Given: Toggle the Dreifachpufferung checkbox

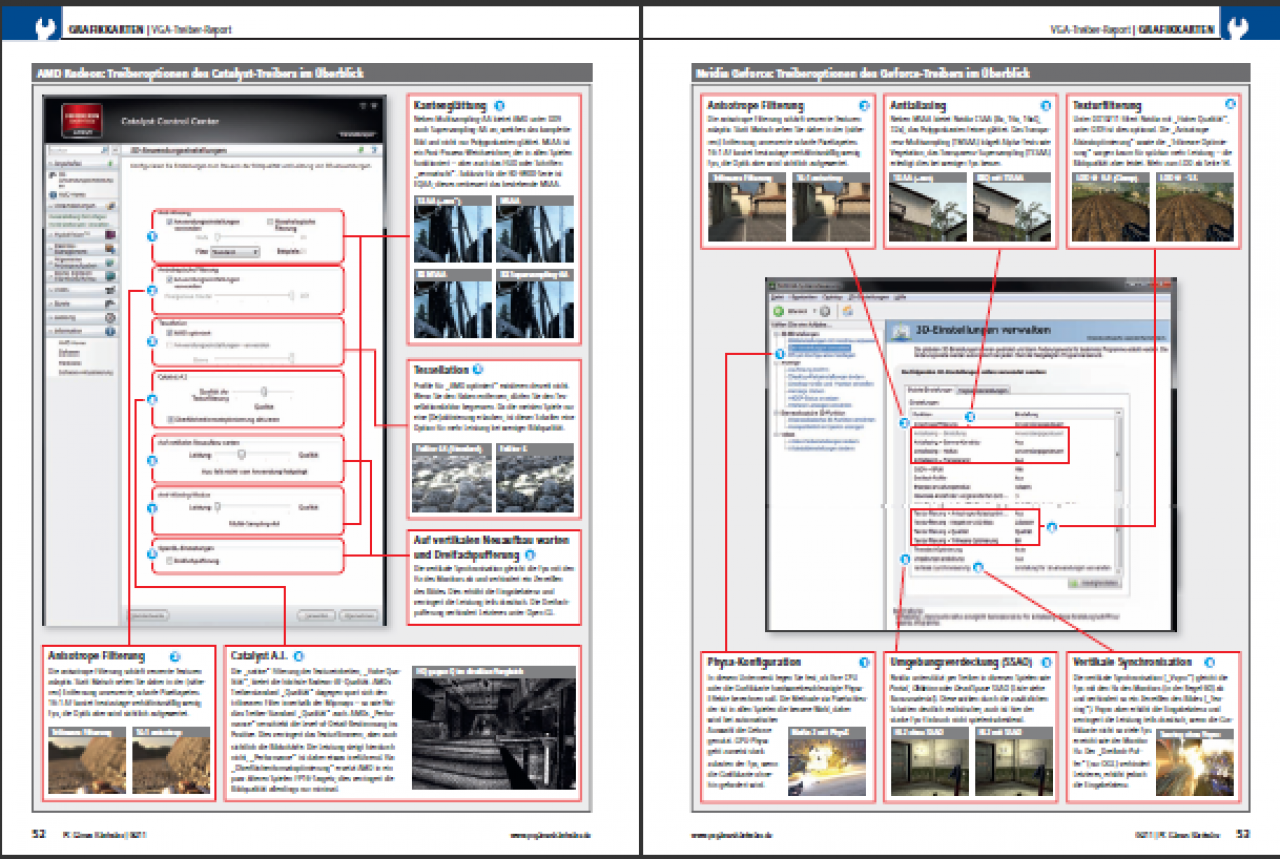Looking at the screenshot, I should (x=169, y=561).
